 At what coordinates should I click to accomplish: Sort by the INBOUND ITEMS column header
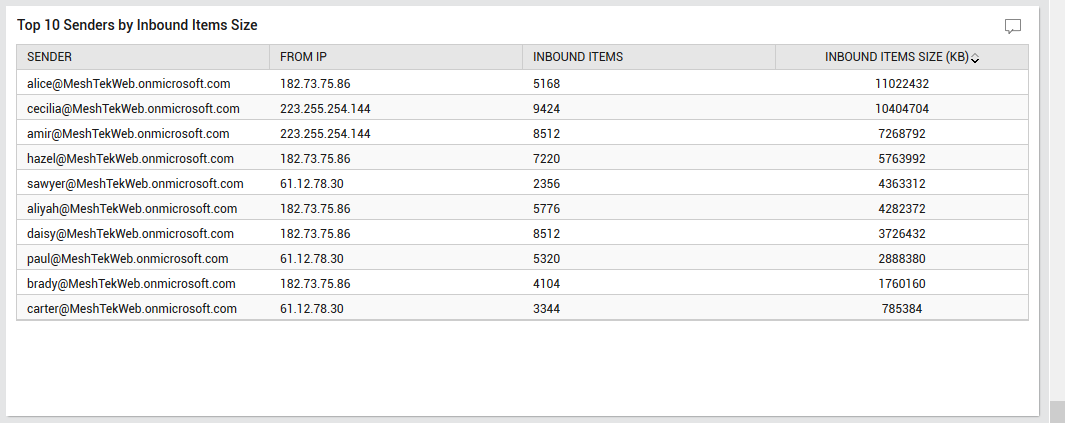pos(578,57)
